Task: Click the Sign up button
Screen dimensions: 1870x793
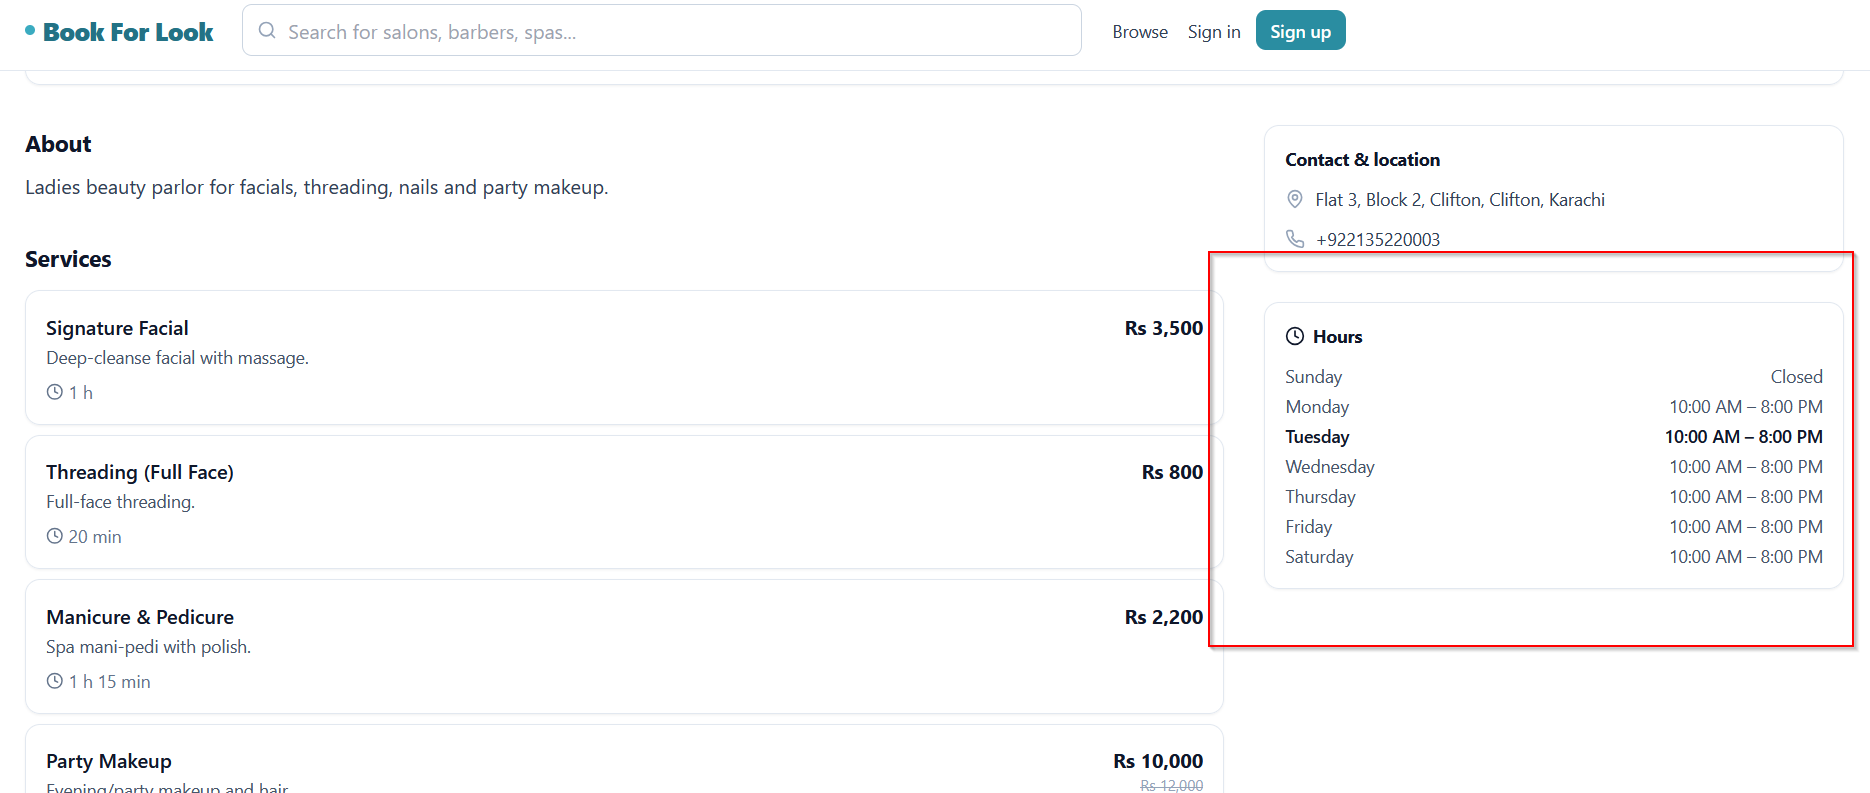Action: 1300,31
